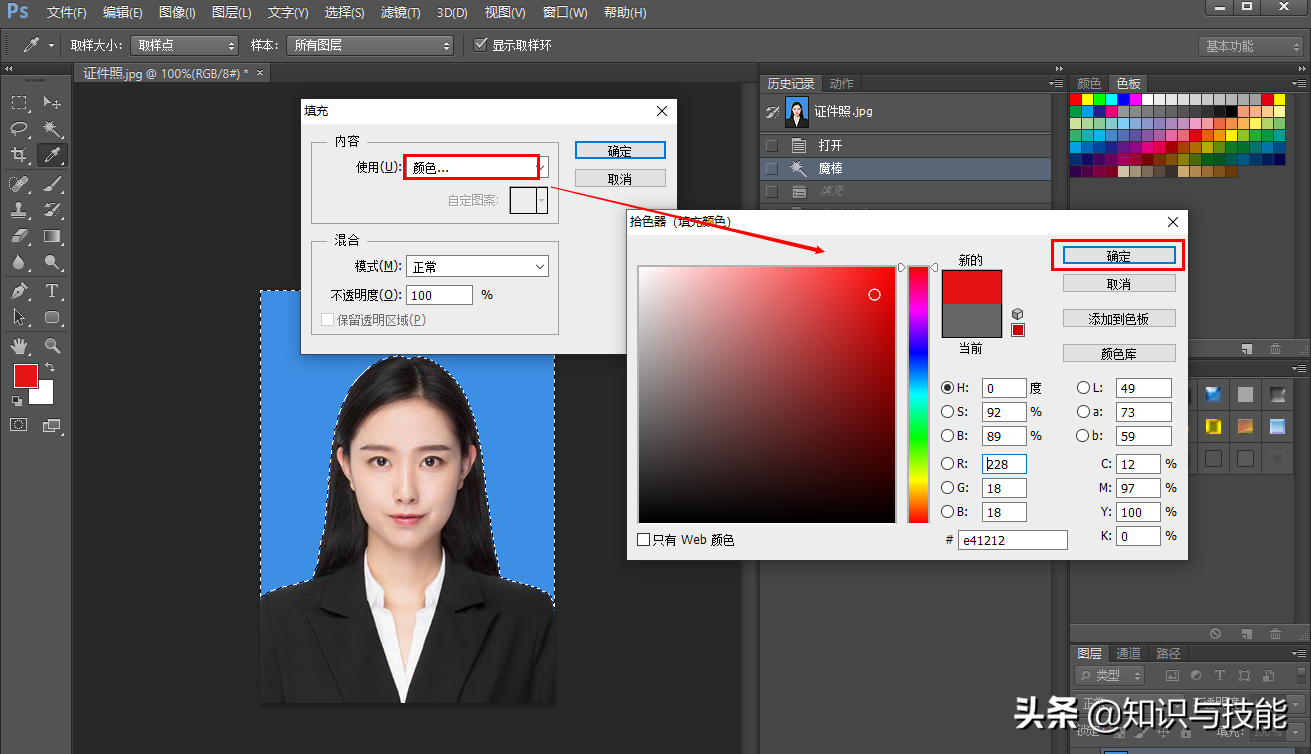Select the Pen tool
1311x754 pixels.
pyautogui.click(x=19, y=291)
